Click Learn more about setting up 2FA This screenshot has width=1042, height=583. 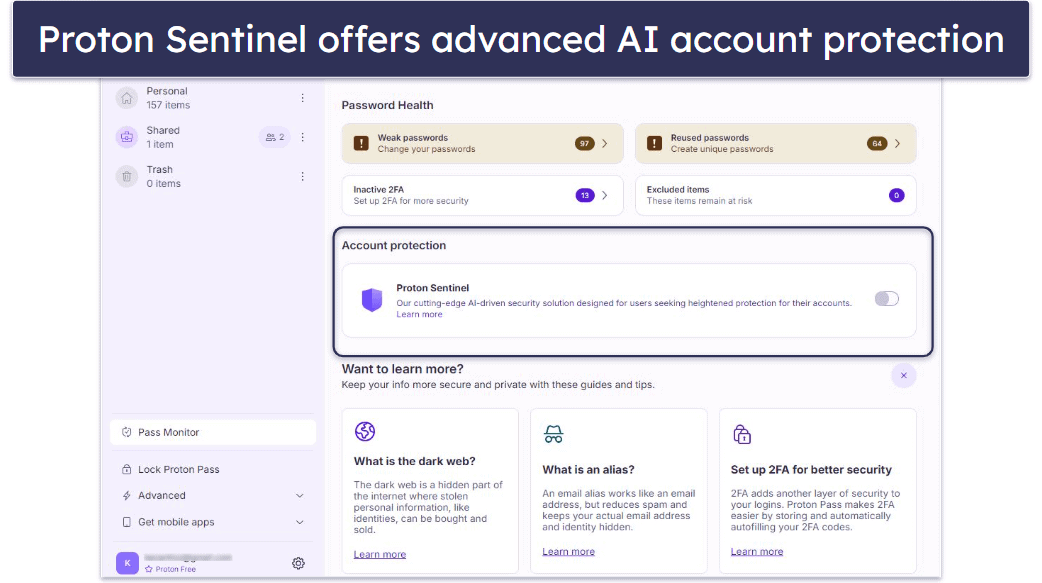[x=757, y=552]
